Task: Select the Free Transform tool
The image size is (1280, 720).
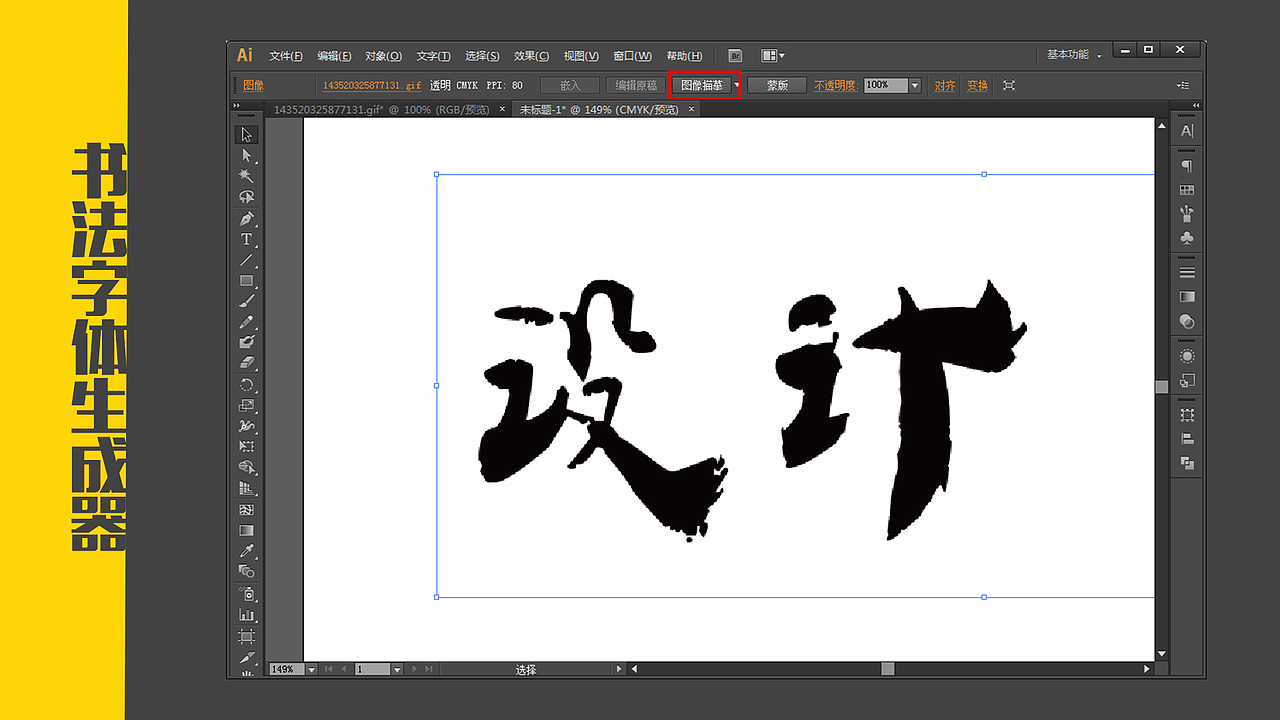Action: click(x=247, y=447)
